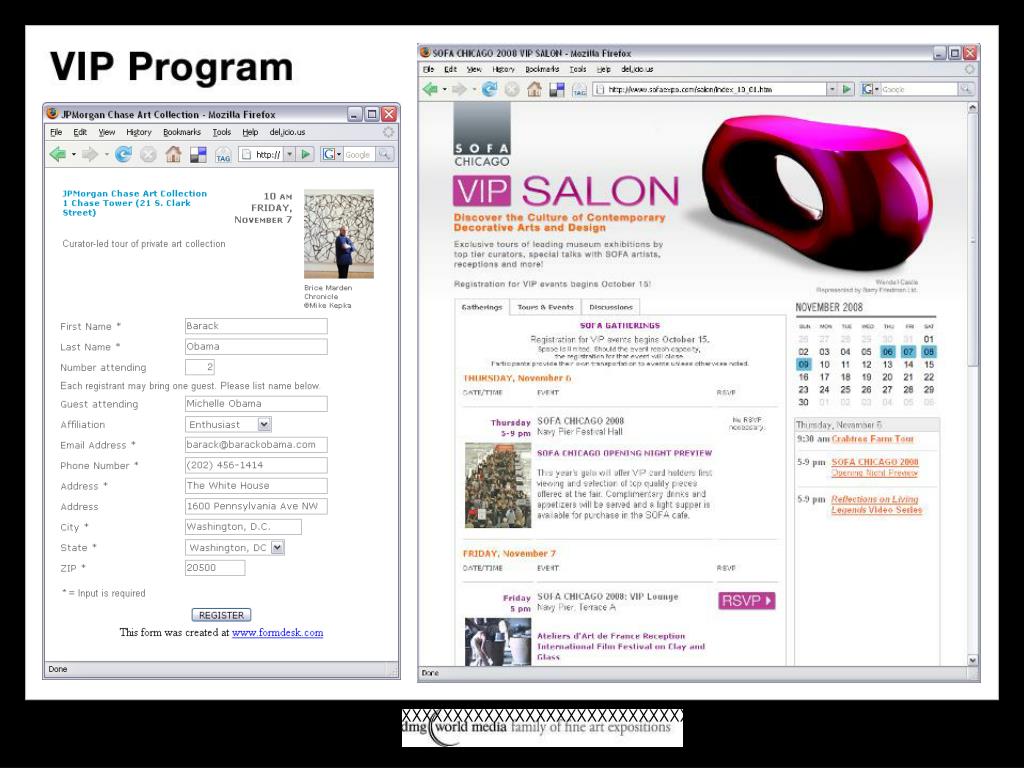The height and width of the screenshot is (768, 1024).
Task: Click Google engine icon in SOFA search box
Action: point(867,89)
